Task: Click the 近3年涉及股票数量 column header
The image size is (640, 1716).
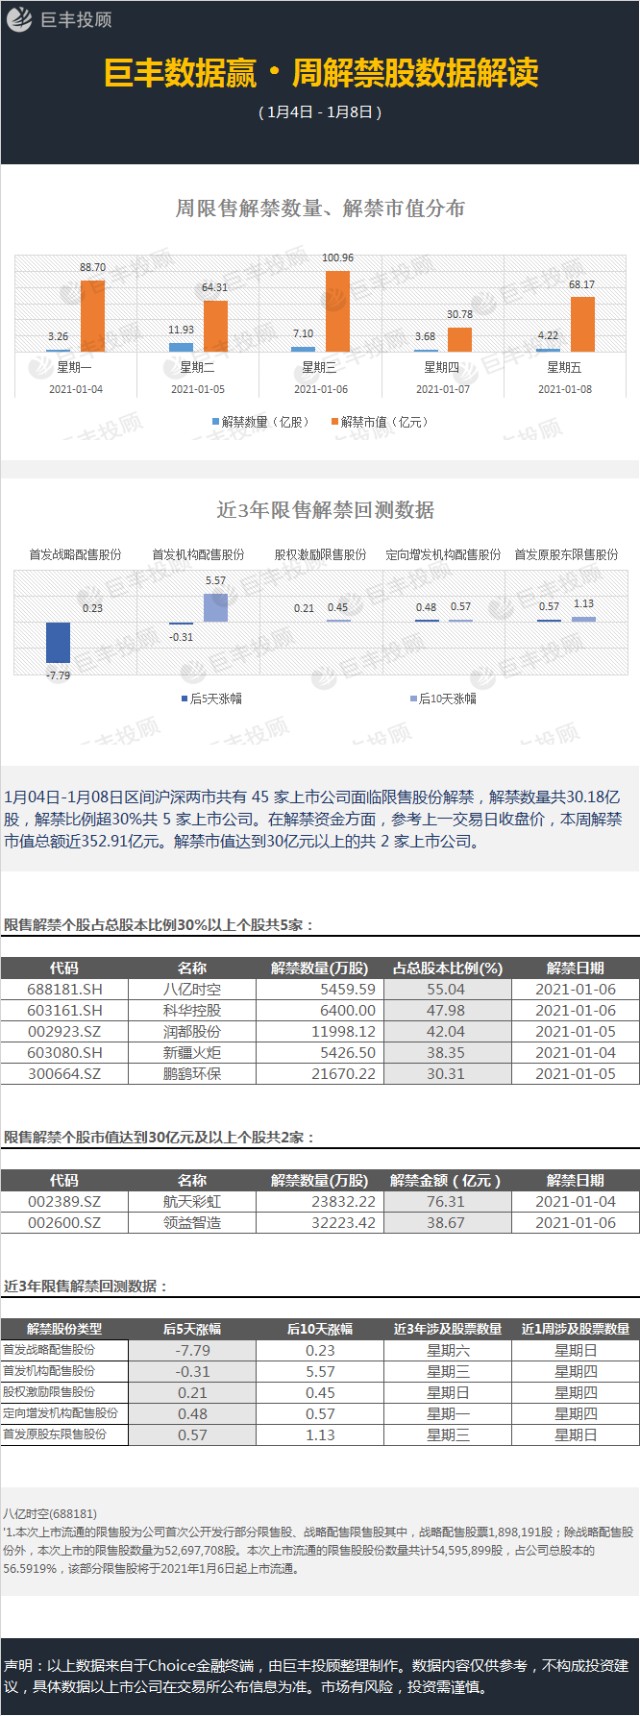Action: coord(447,1329)
